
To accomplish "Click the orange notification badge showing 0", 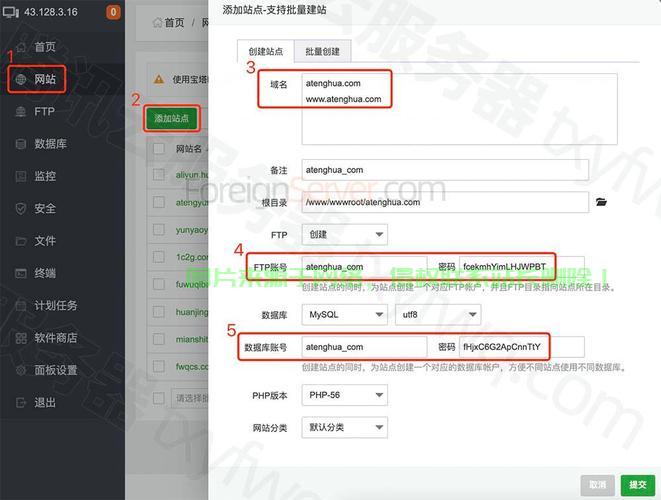I will [x=113, y=12].
